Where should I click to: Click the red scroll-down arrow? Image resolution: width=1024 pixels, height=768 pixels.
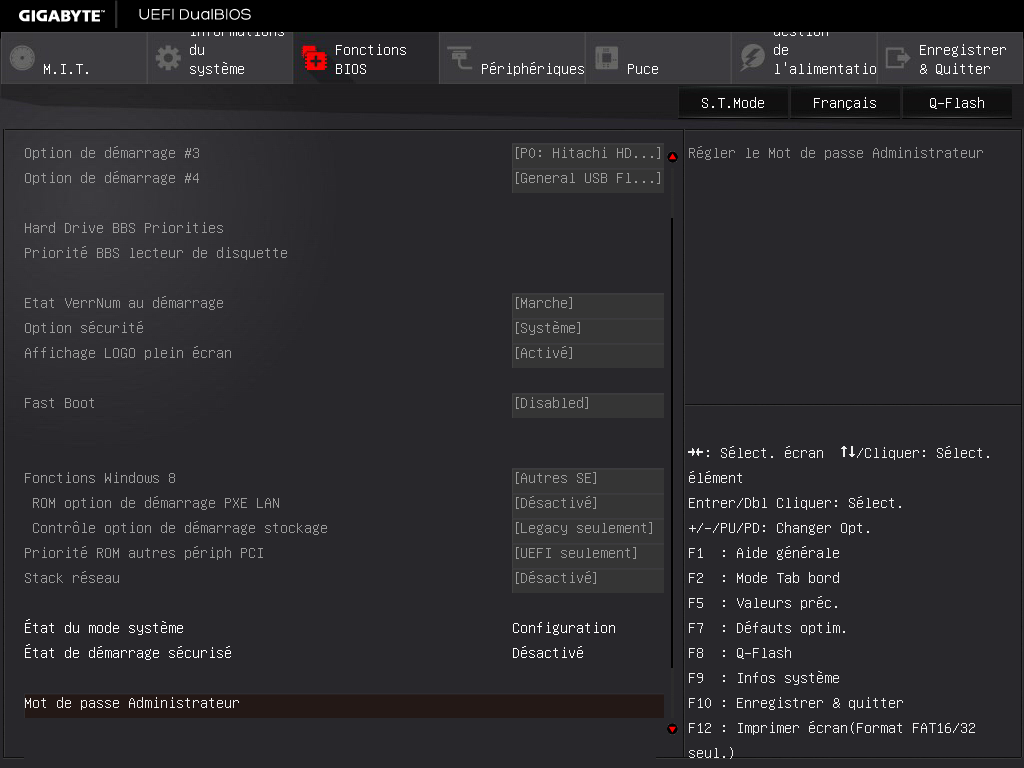click(673, 729)
